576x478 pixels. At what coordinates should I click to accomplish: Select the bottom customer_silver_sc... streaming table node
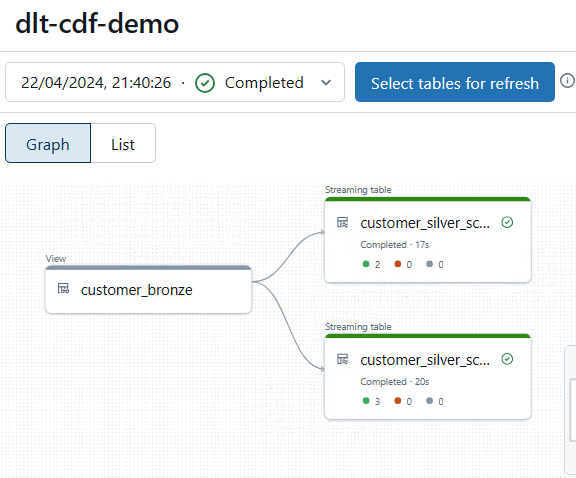[x=428, y=377]
